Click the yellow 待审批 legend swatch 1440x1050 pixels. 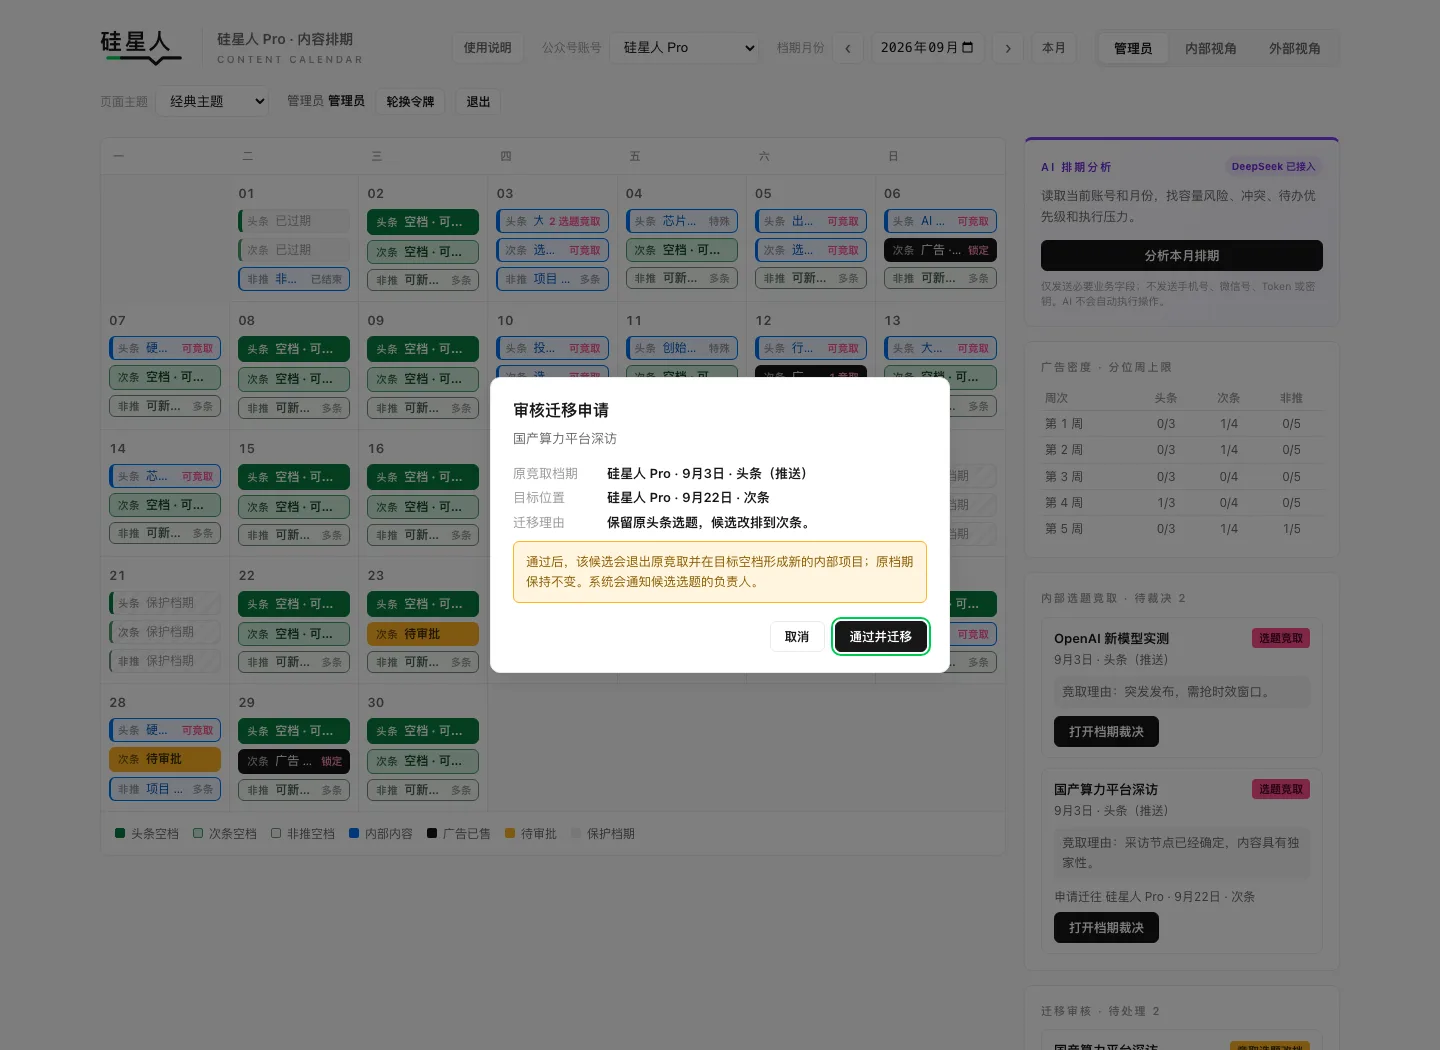pos(510,833)
